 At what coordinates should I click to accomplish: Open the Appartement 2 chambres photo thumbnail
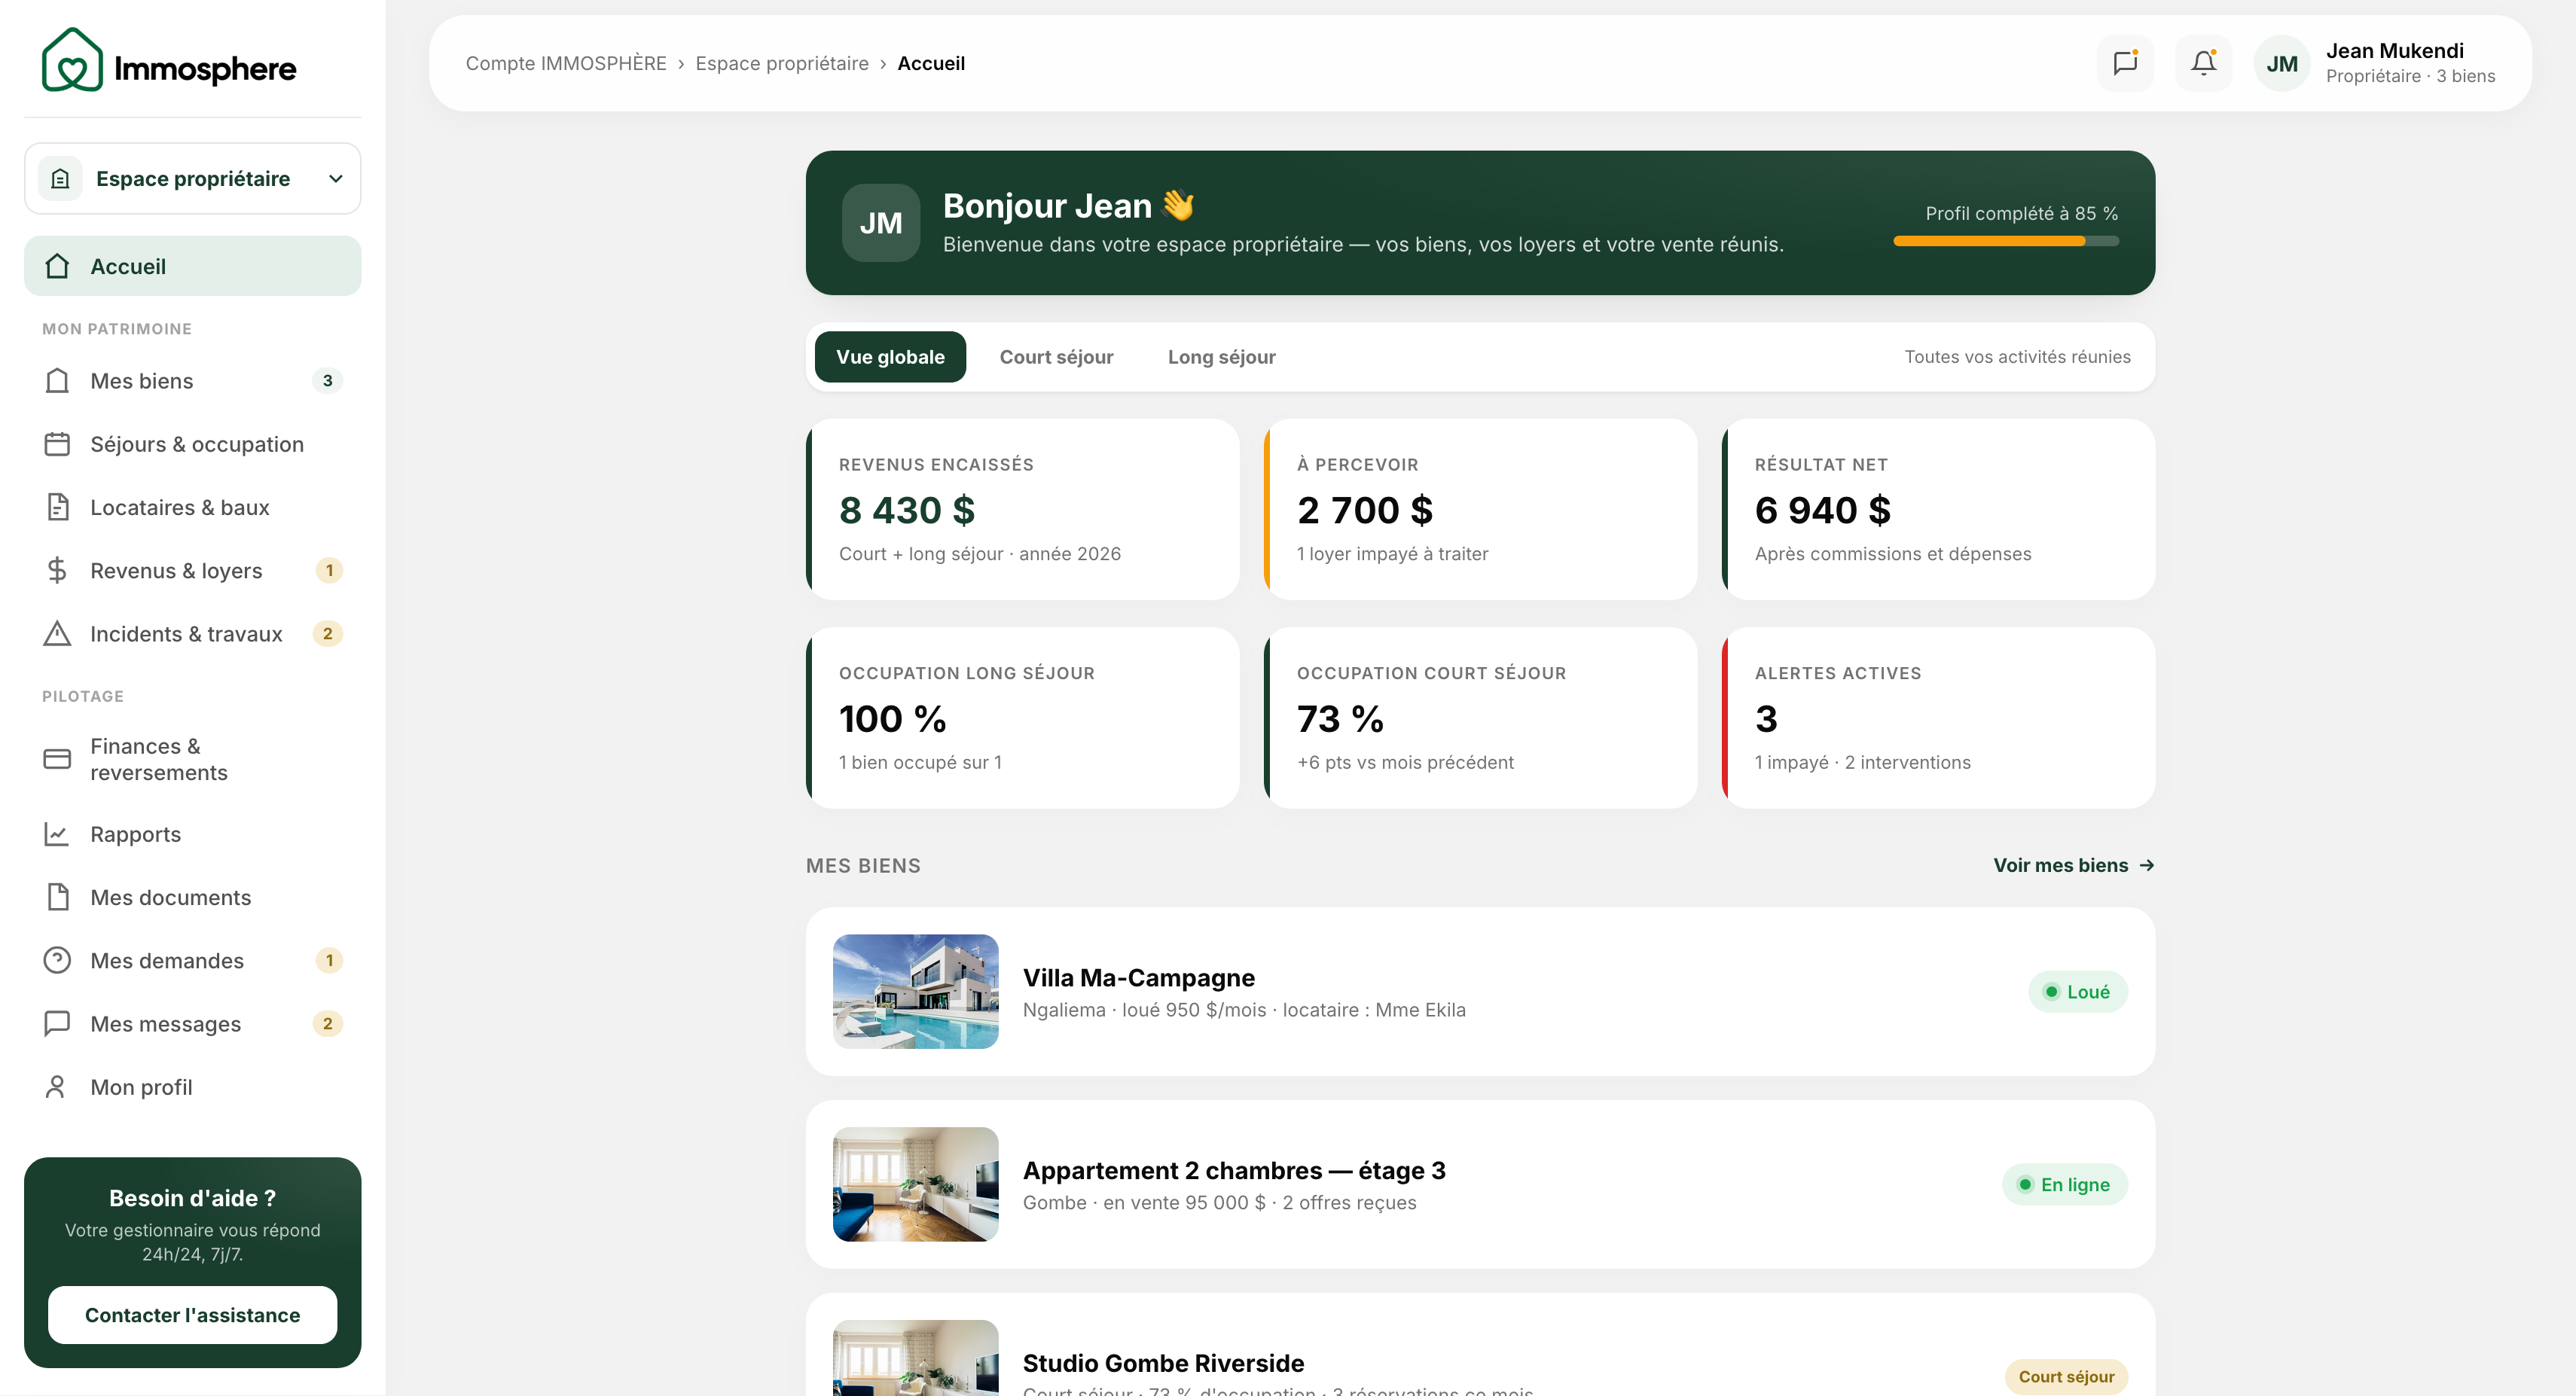(x=915, y=1184)
